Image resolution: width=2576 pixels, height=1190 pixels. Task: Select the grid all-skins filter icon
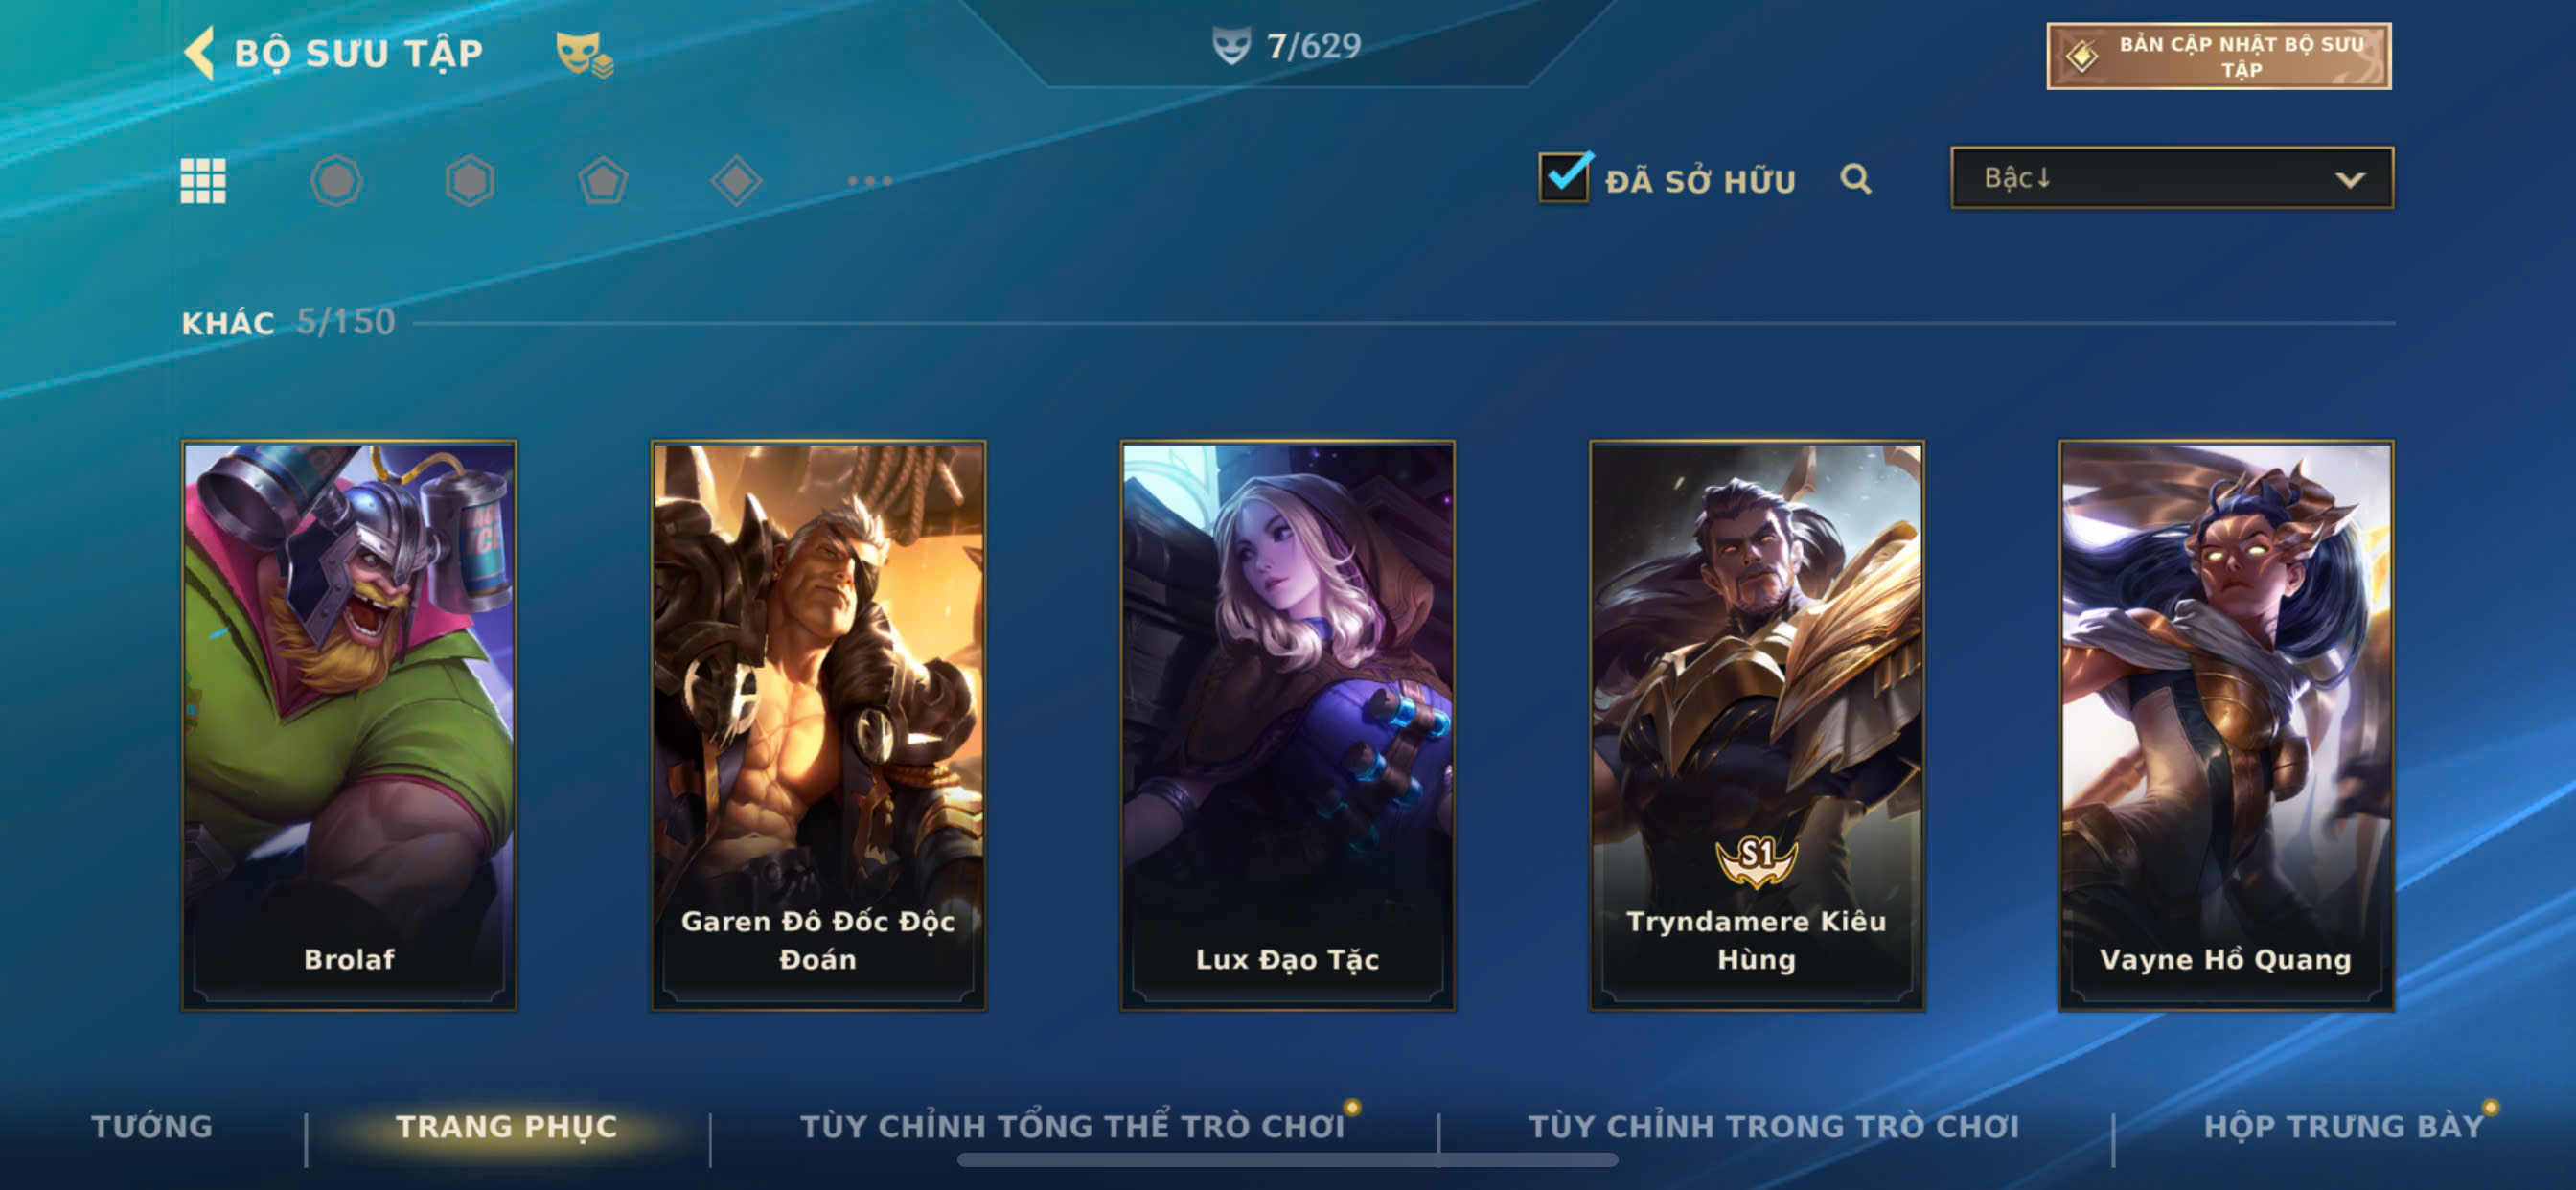tap(203, 181)
